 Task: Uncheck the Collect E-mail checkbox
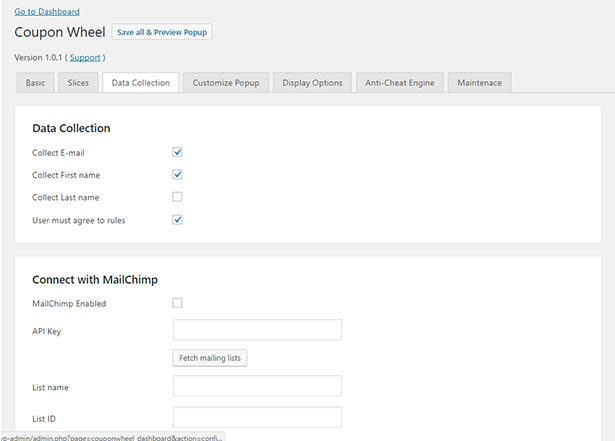click(177, 152)
